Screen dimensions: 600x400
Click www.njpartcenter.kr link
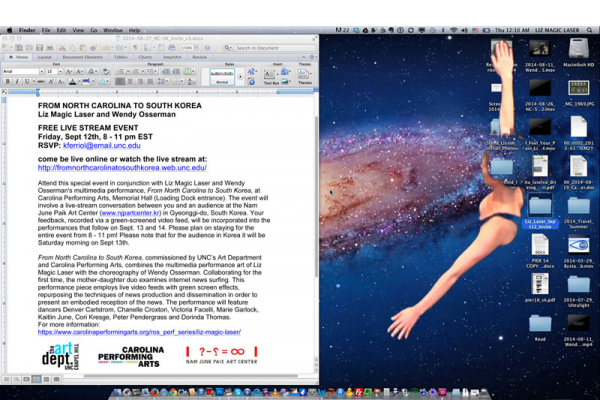click(130, 213)
